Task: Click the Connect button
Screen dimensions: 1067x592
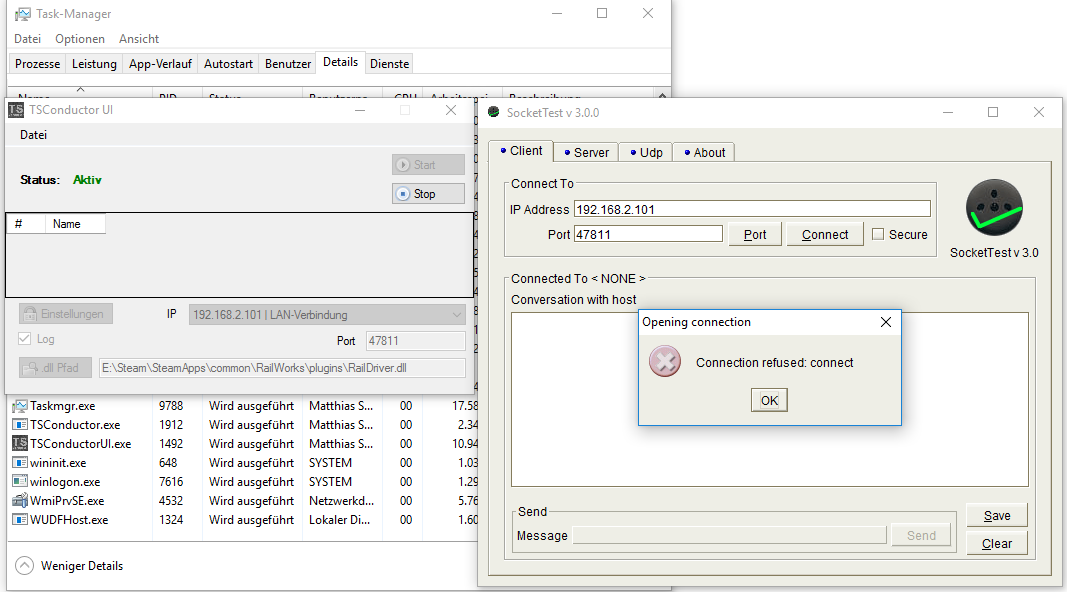Action: click(825, 234)
